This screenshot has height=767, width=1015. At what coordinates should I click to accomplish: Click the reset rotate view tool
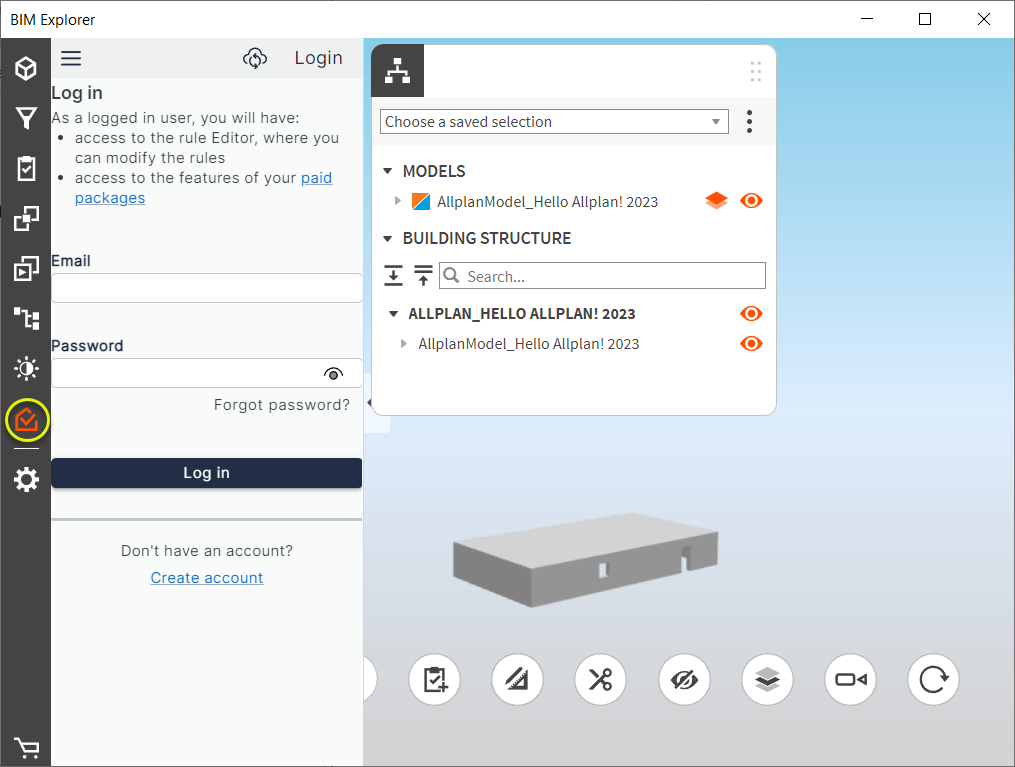tap(933, 679)
